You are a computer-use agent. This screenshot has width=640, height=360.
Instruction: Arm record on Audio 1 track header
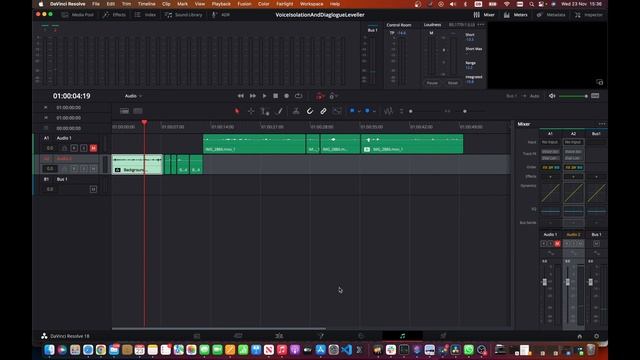tap(74, 148)
